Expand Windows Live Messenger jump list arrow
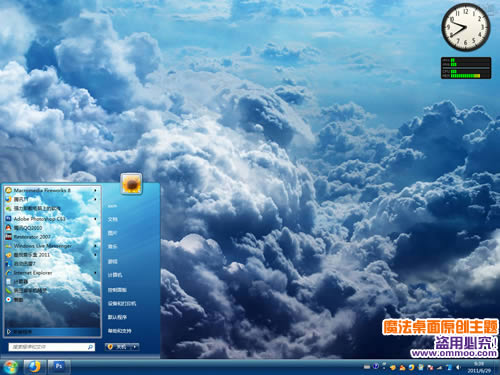Viewport: 500px width, 375px height. 95,246
